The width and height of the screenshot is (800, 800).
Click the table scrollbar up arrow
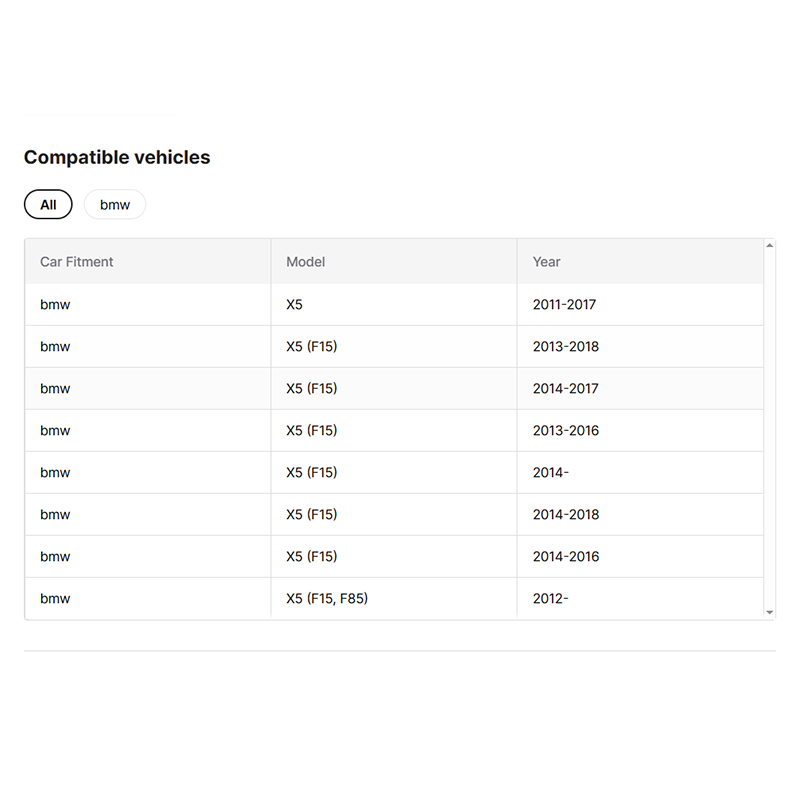pyautogui.click(x=769, y=246)
